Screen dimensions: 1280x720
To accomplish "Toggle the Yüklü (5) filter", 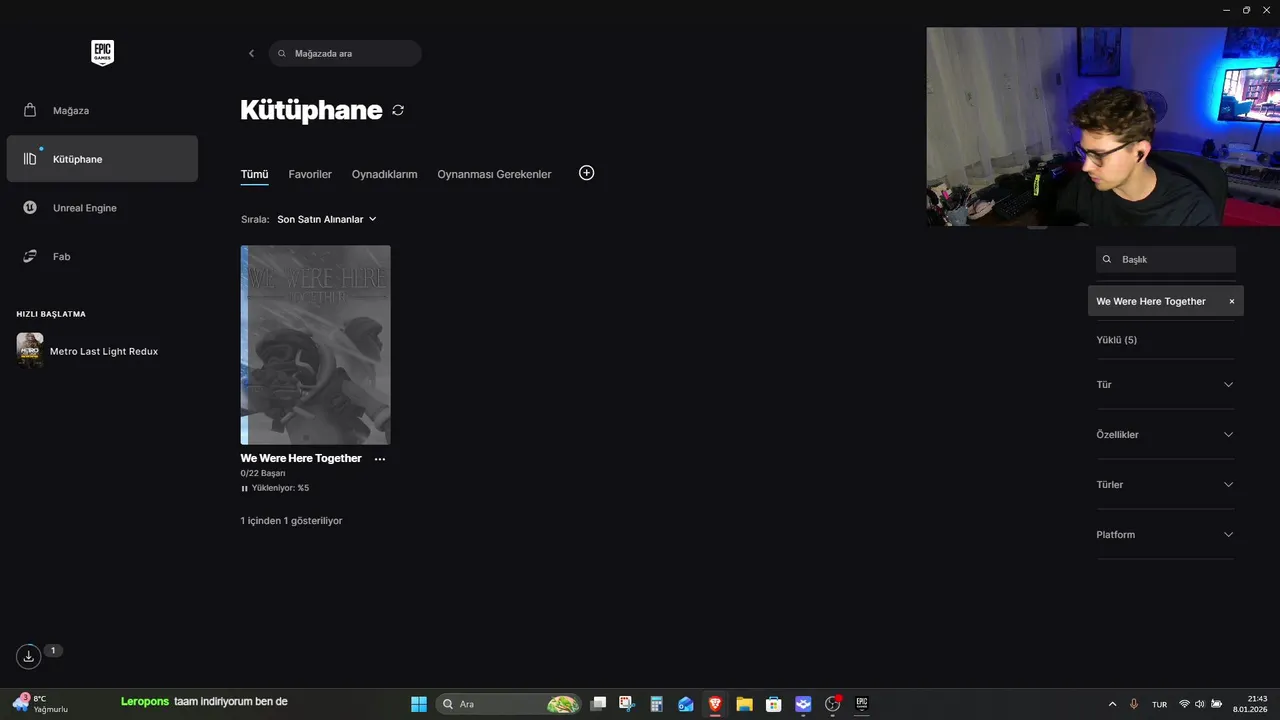I will point(1116,340).
